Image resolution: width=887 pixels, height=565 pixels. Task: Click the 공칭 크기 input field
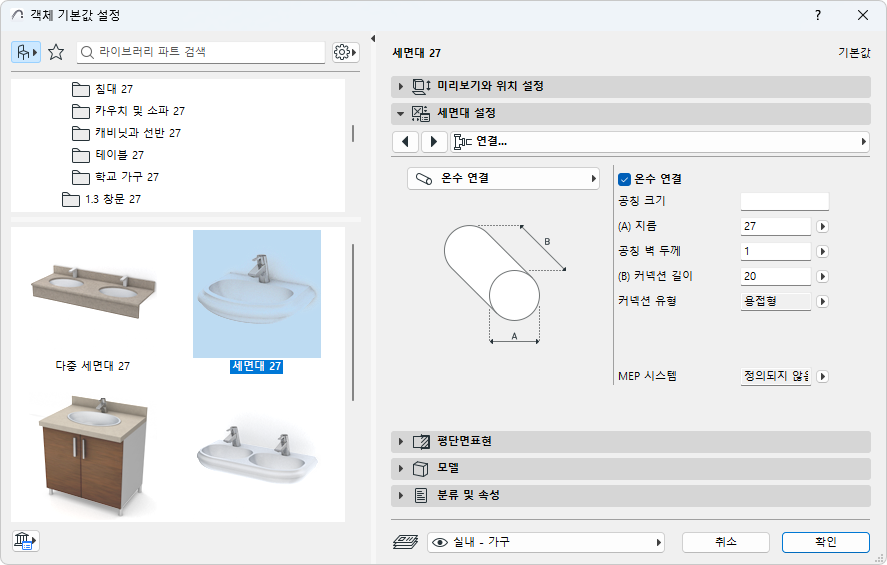[x=785, y=201]
